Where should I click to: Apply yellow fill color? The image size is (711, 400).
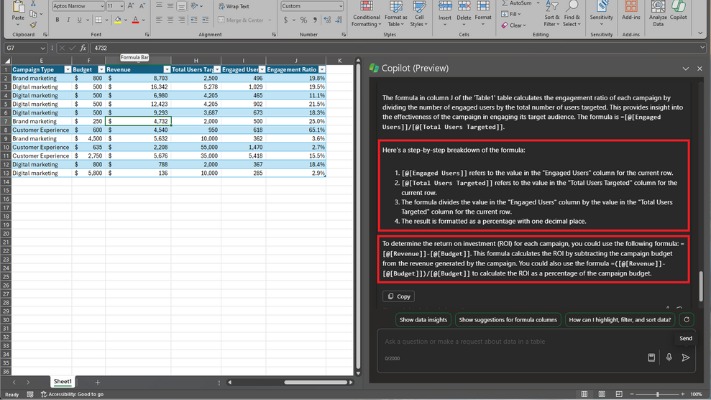[x=117, y=20]
